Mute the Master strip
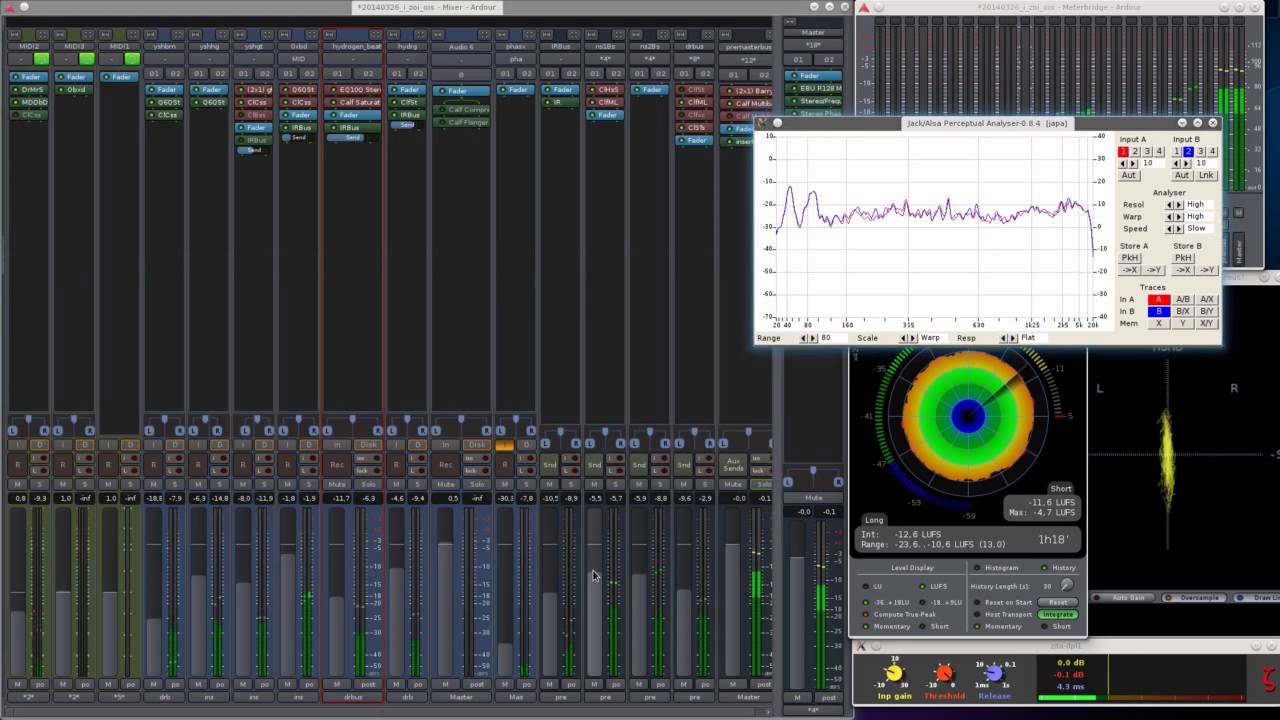 814,498
